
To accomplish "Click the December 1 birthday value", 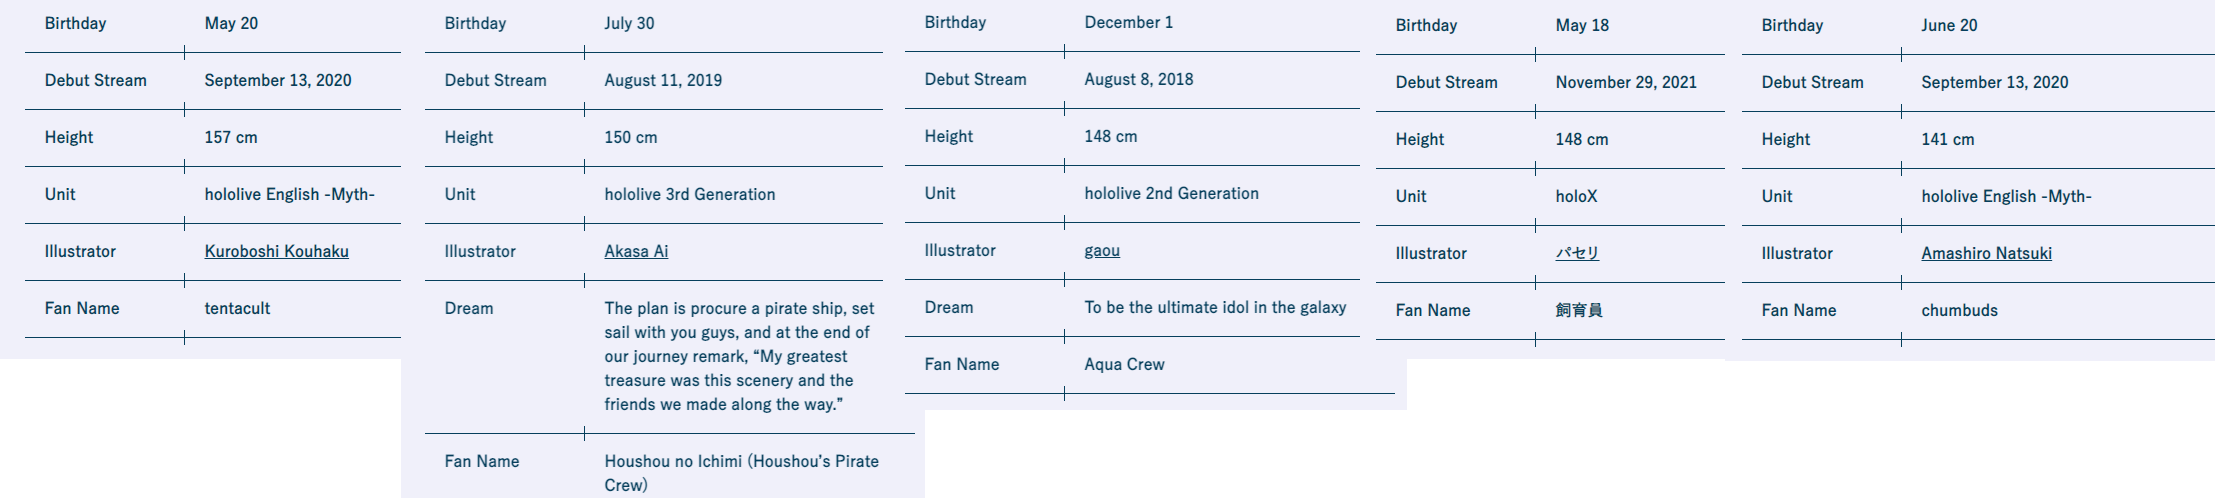I will coord(1128,22).
